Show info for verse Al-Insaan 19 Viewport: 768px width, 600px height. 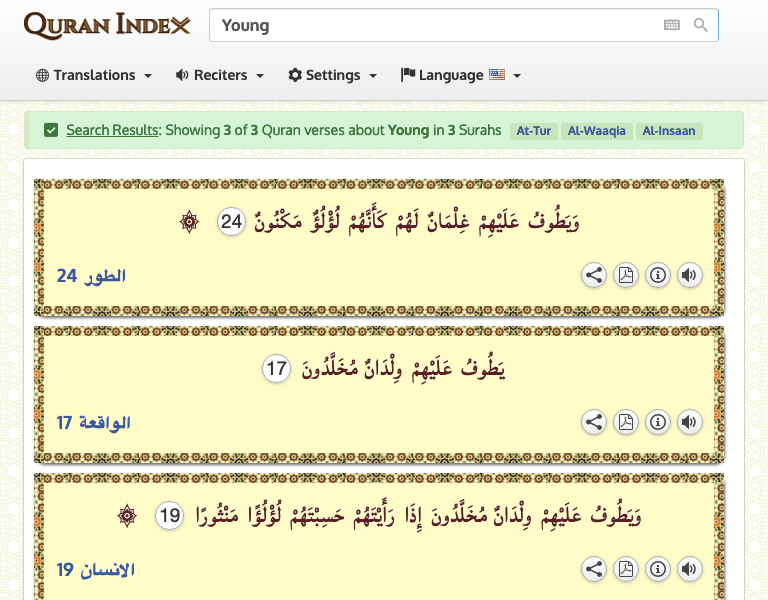point(658,569)
